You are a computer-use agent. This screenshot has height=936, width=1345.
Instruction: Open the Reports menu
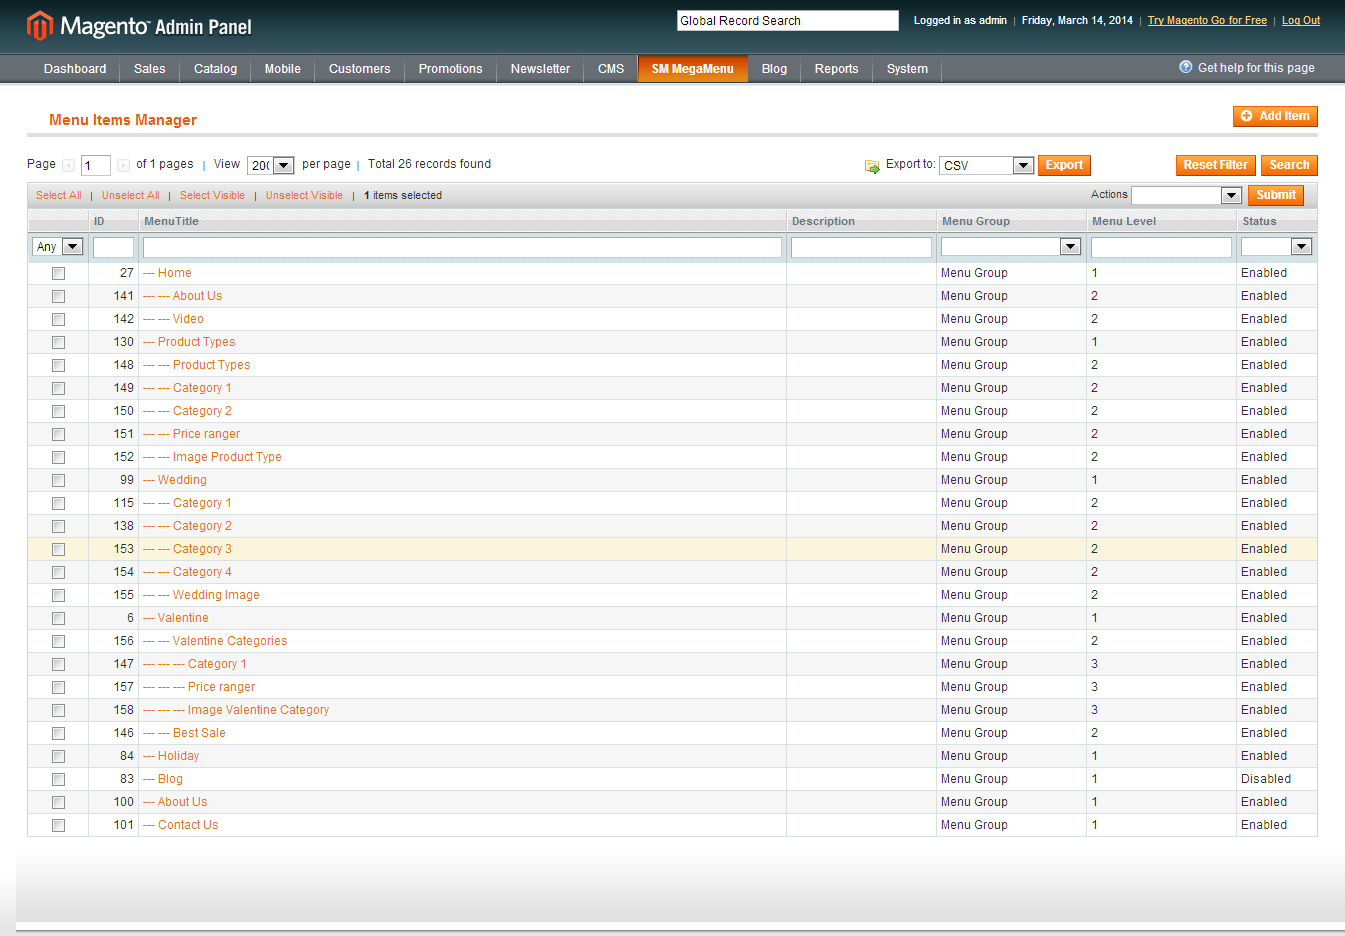coord(836,69)
